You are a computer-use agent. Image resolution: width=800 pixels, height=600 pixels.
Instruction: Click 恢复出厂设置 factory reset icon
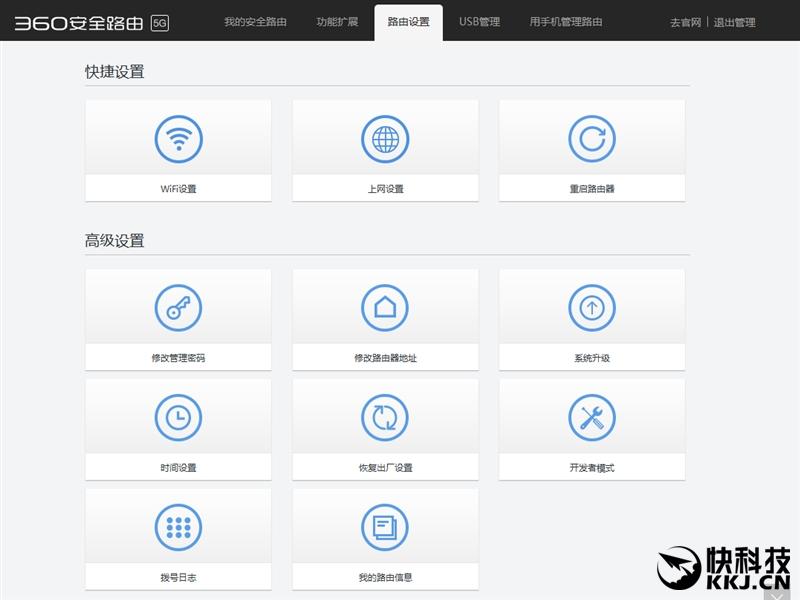coord(383,421)
